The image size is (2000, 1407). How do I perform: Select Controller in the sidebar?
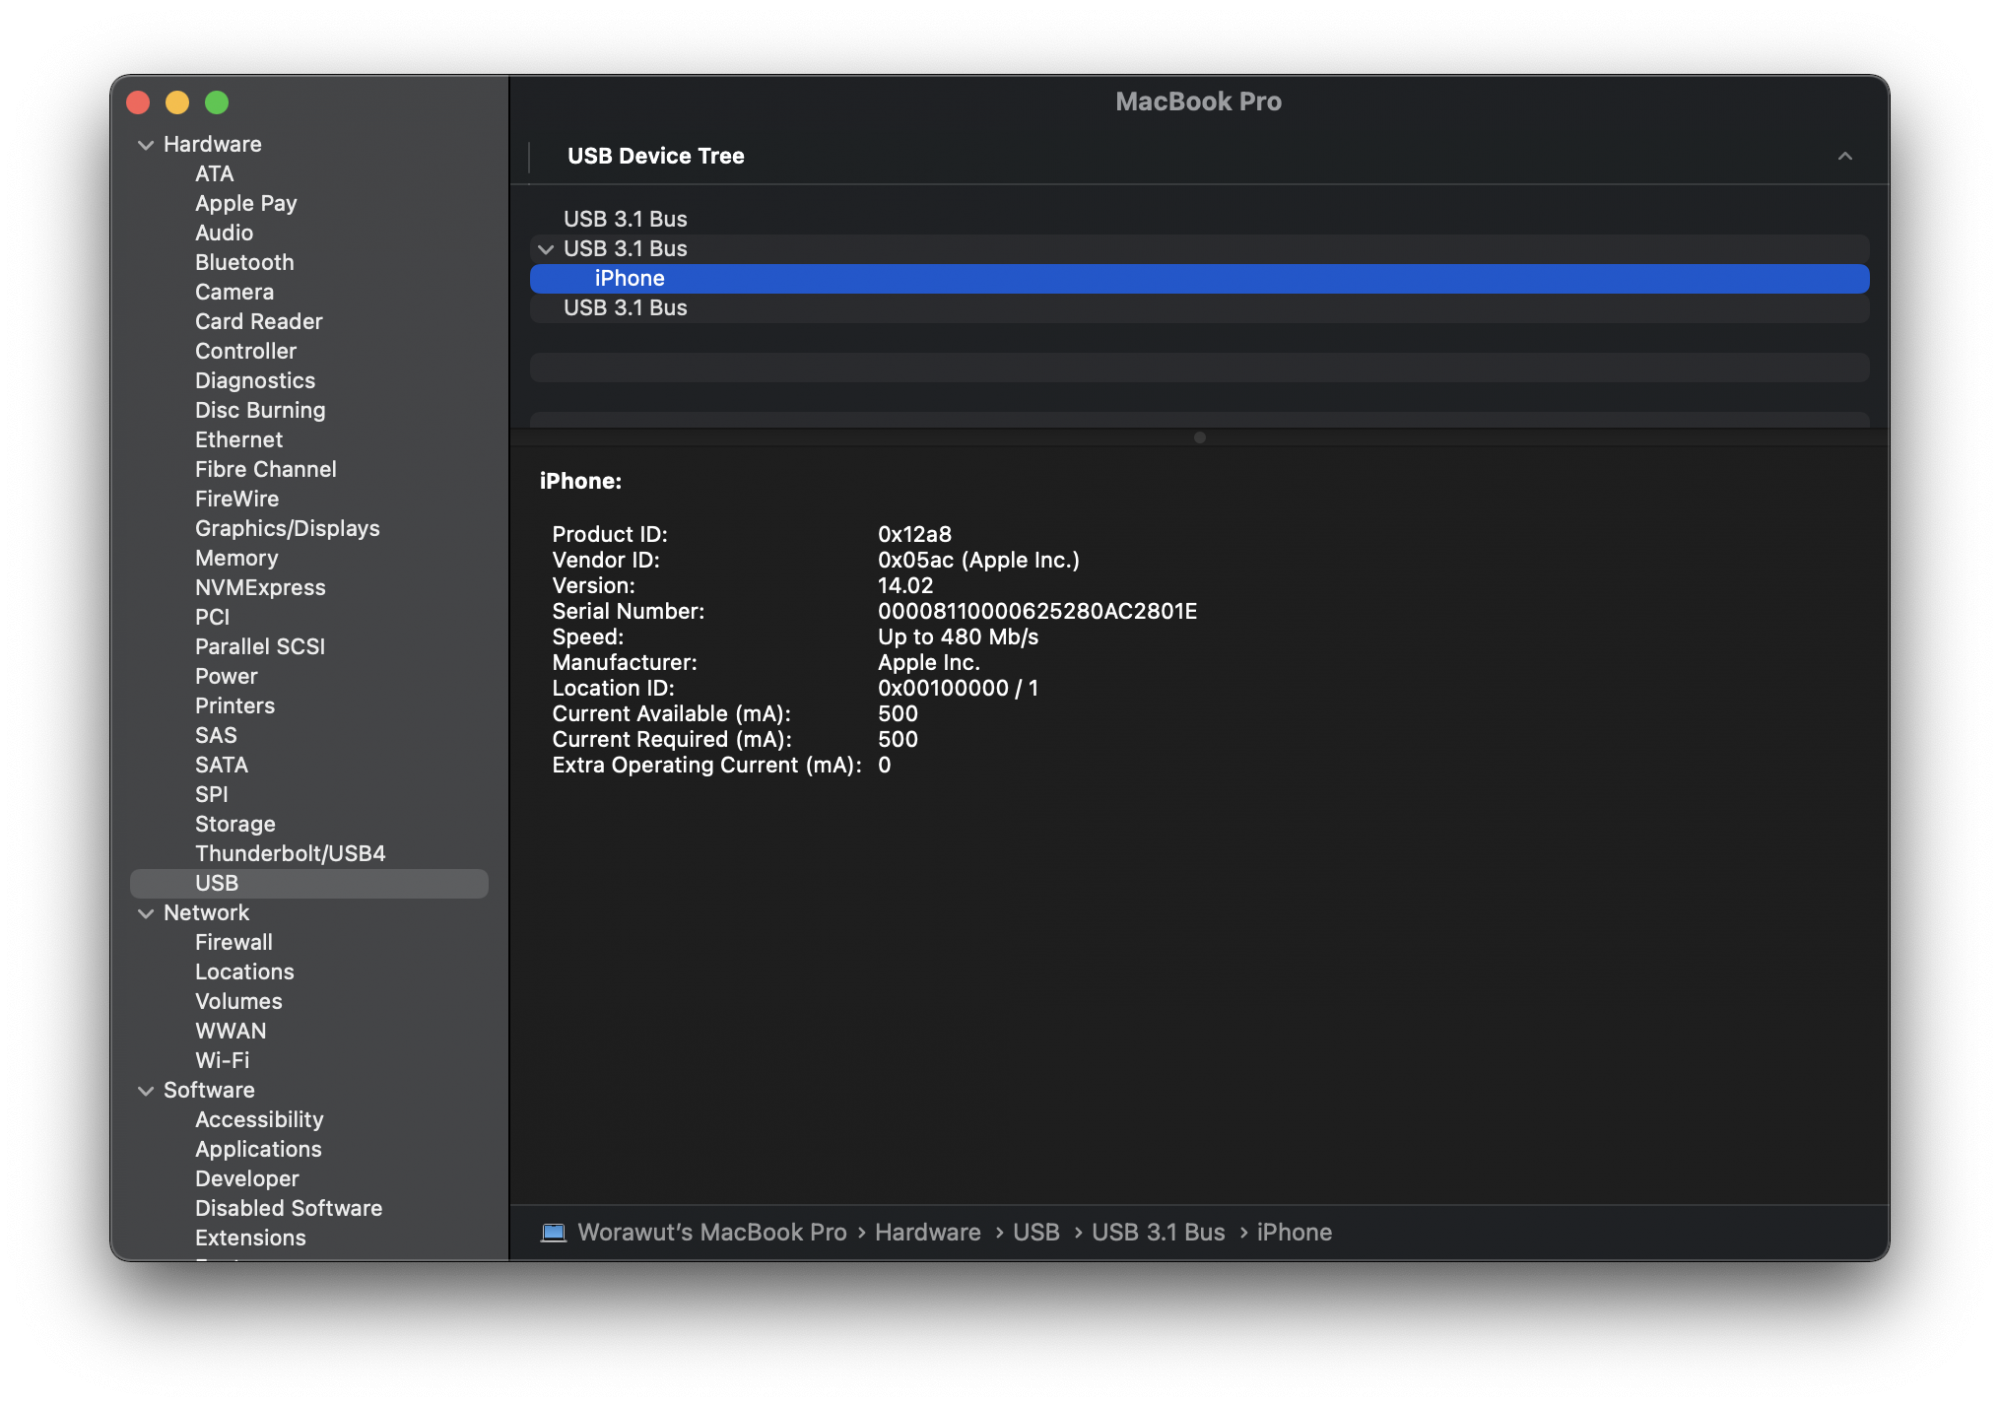[246, 351]
